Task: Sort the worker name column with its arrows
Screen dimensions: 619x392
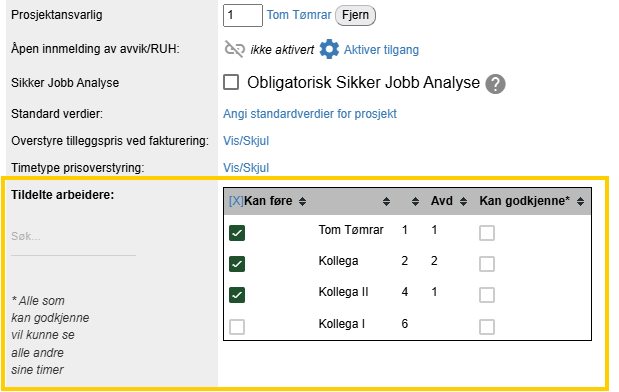Action: (x=386, y=202)
